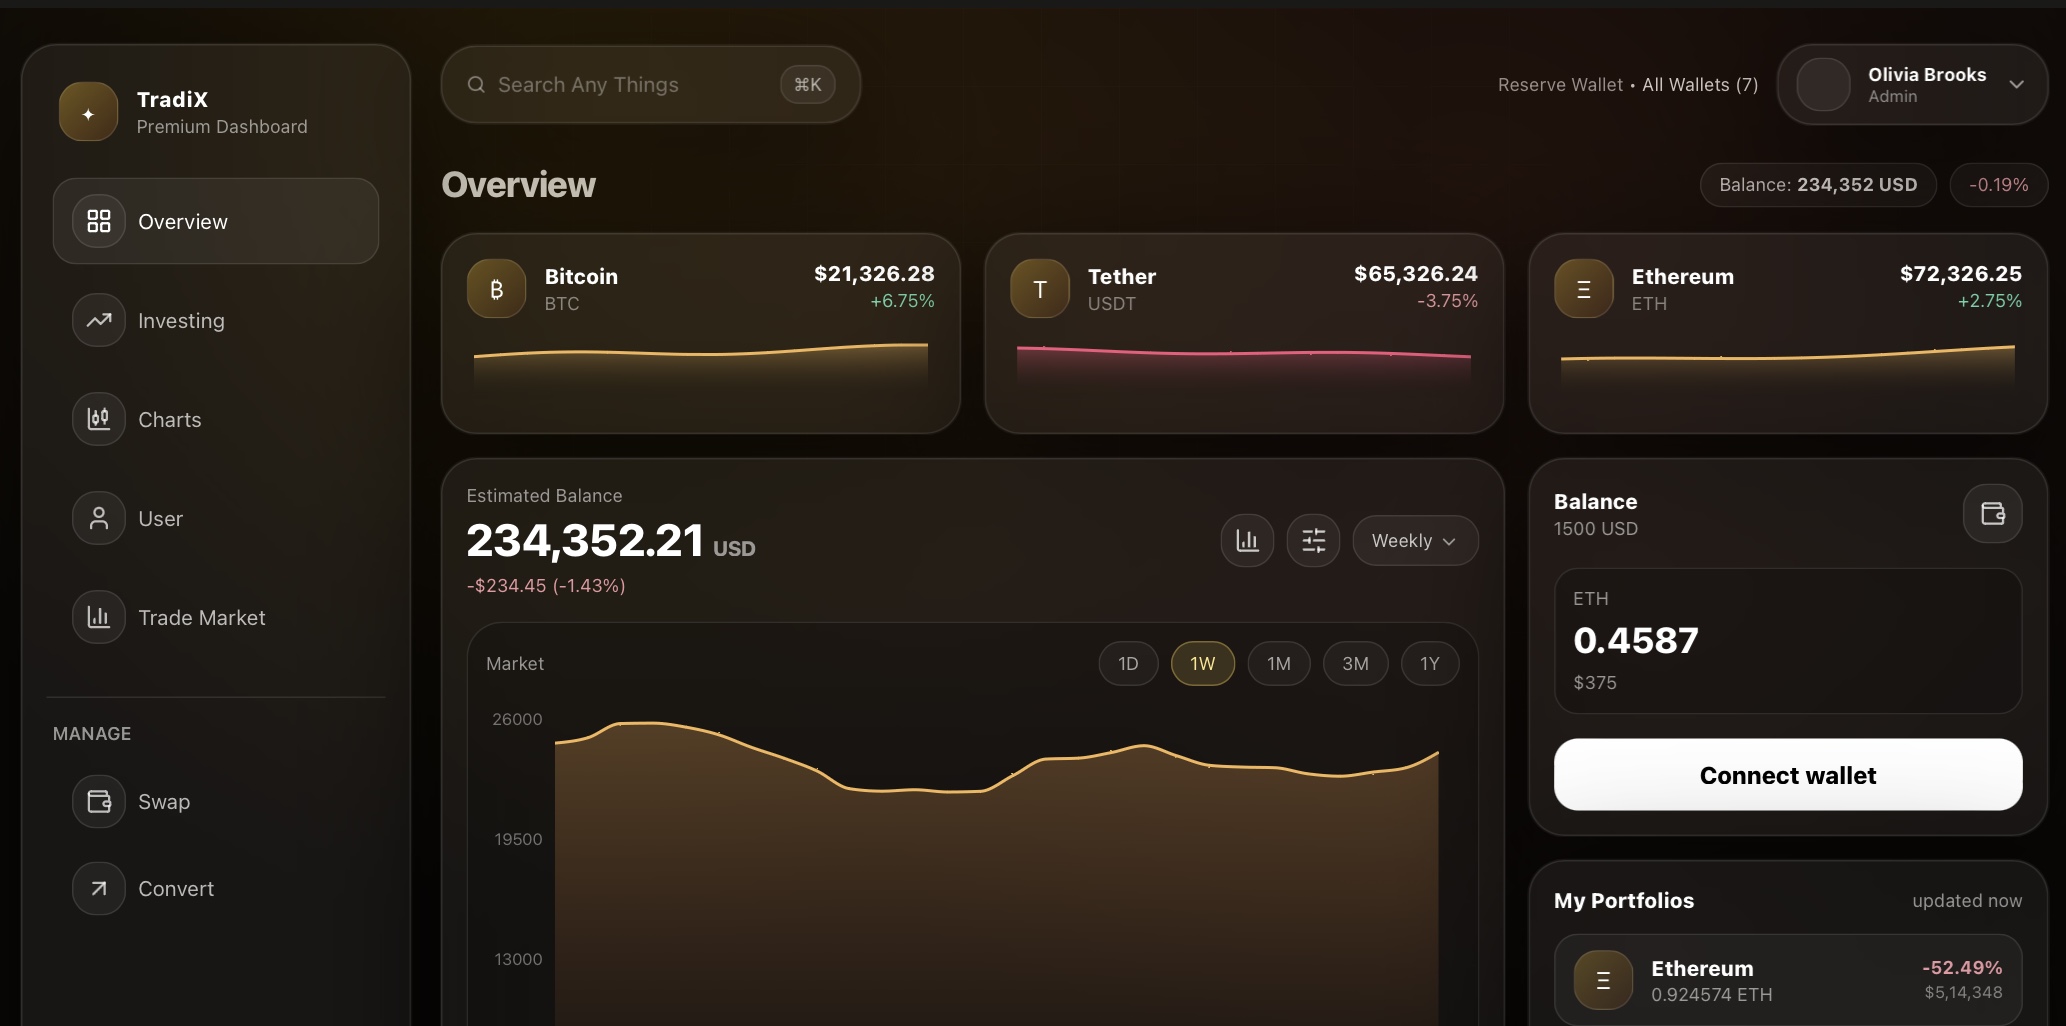2066x1026 pixels.
Task: Open the chart filter sliders icon
Action: 1313,541
